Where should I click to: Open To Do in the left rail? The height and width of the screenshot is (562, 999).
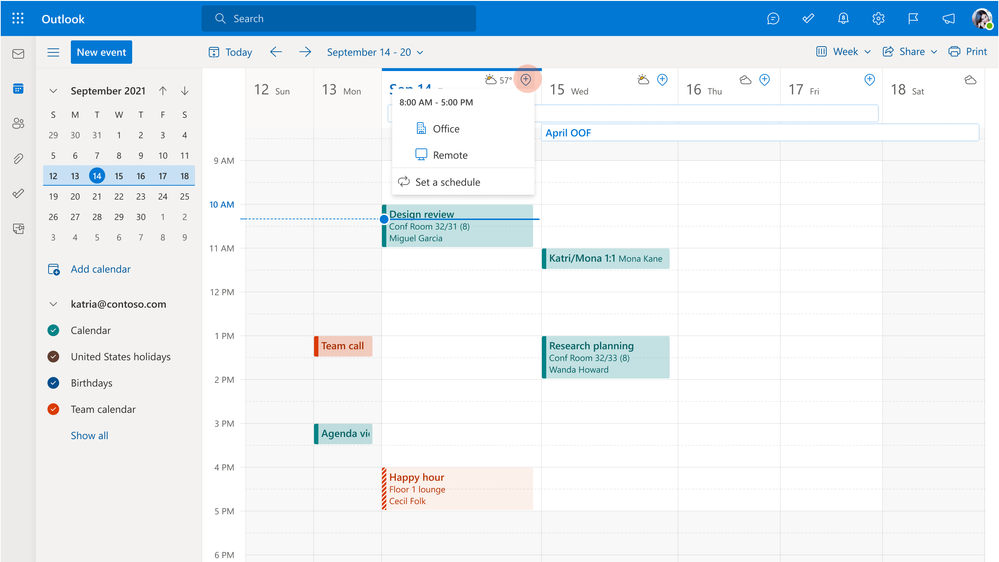18,193
